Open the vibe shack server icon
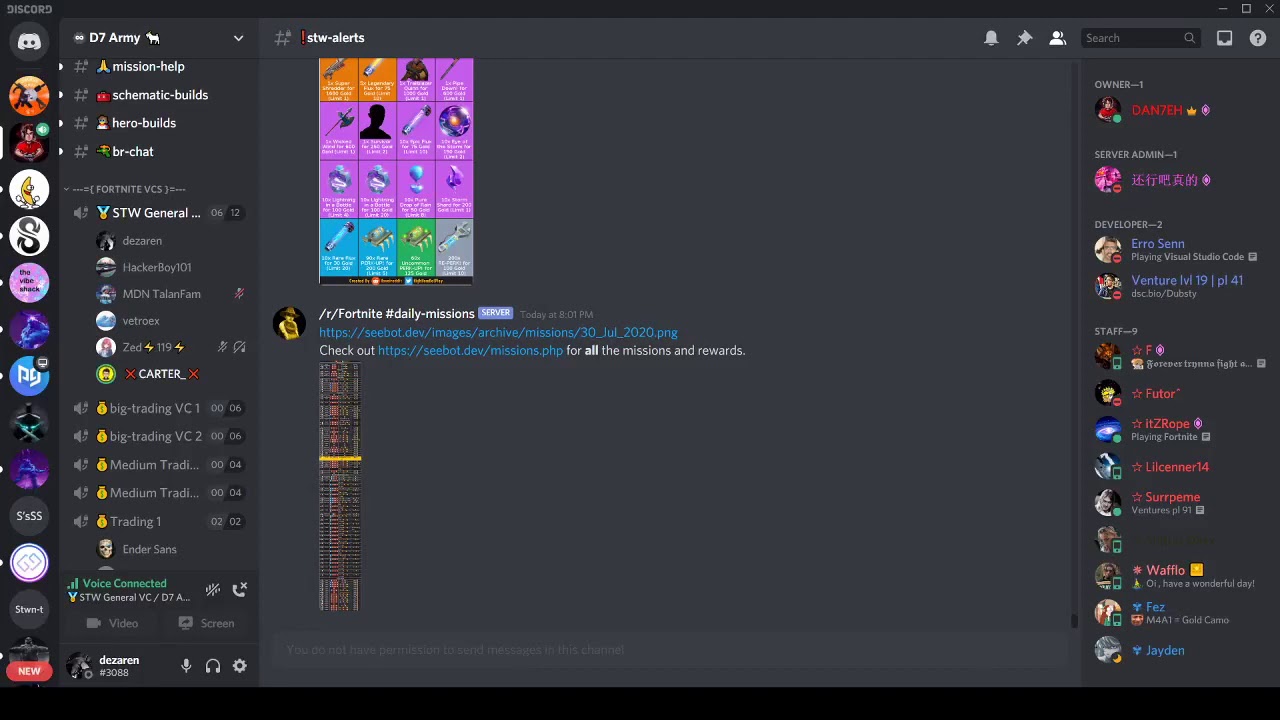The width and height of the screenshot is (1280, 720). pos(29,282)
